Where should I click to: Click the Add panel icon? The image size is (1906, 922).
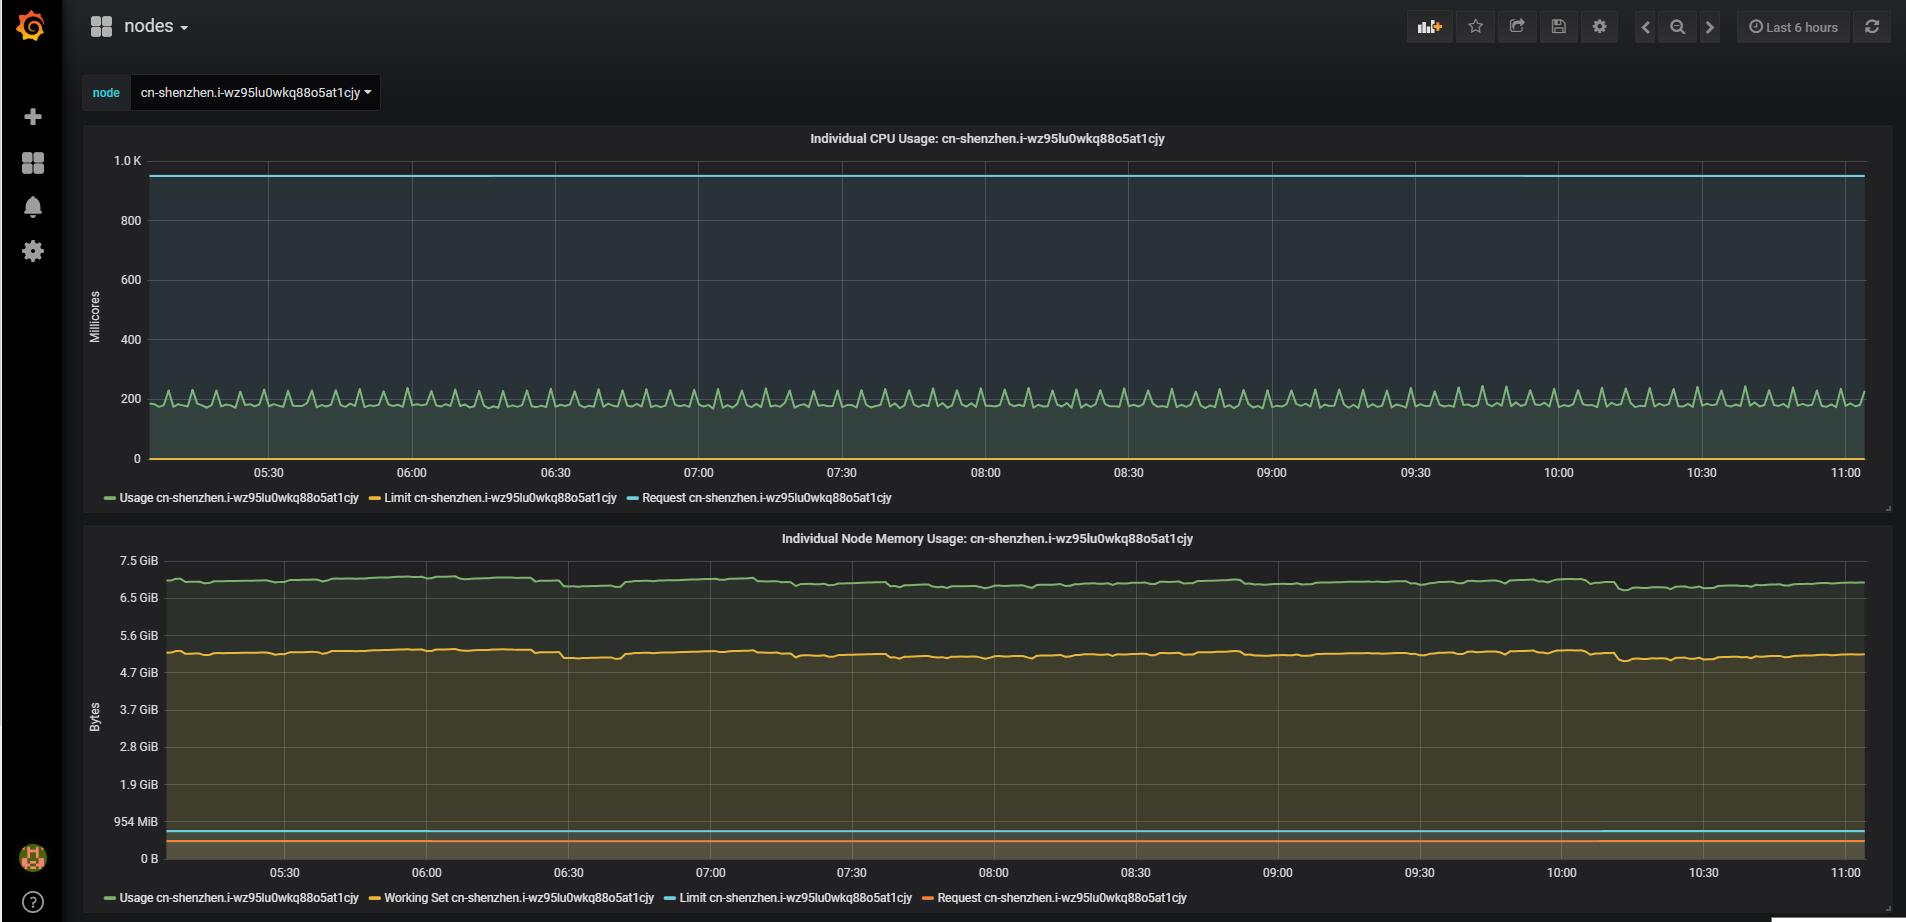1429,27
